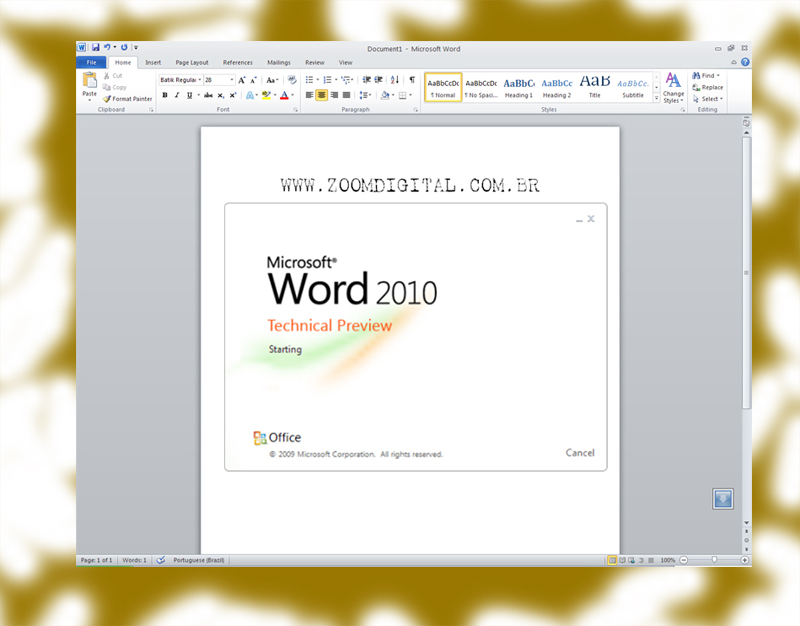Switch to the Insert tab
The height and width of the screenshot is (626, 800).
click(x=153, y=62)
